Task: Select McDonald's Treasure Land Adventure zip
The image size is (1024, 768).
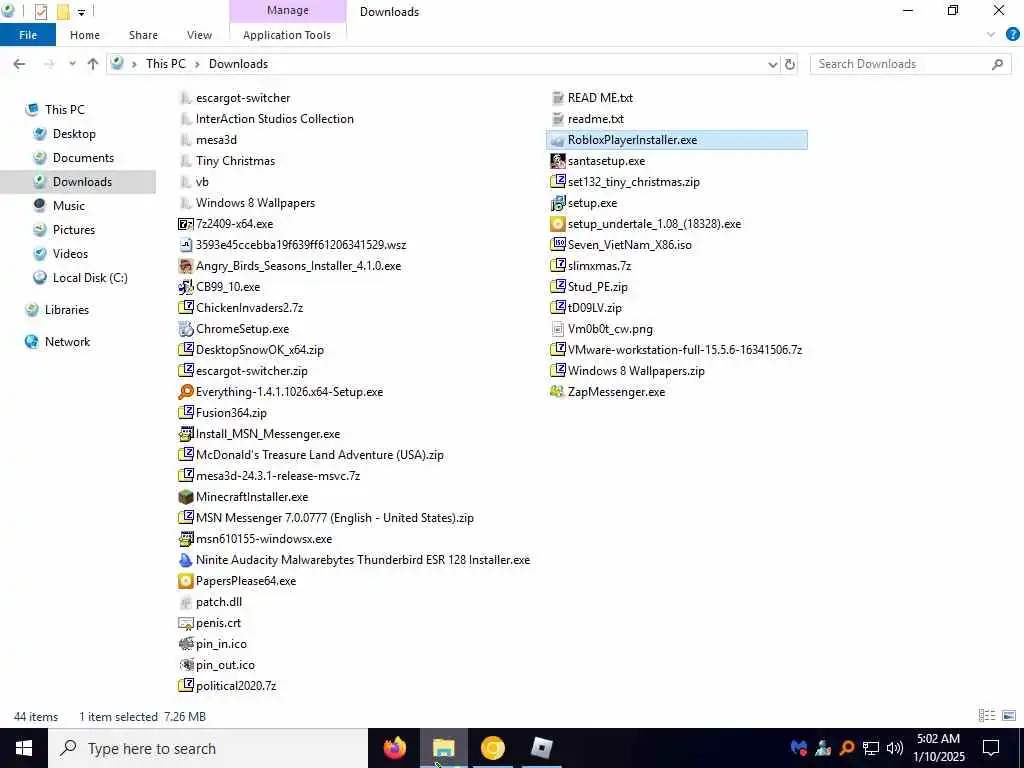Action: 311,455
